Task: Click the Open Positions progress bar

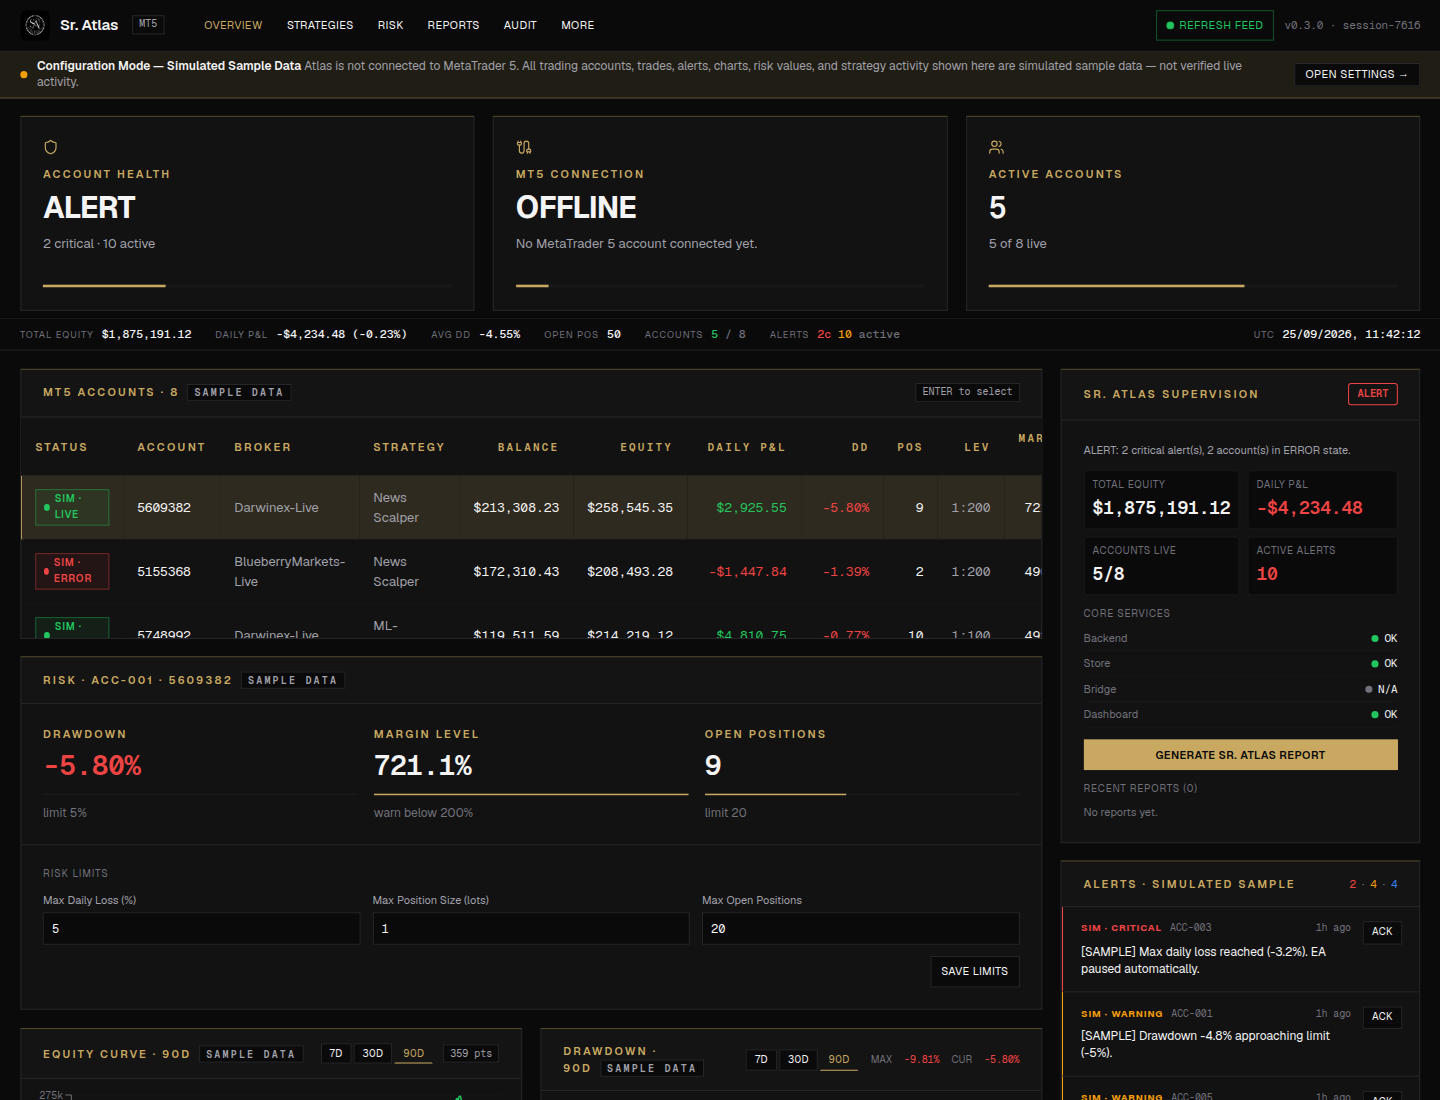Action: pos(861,794)
